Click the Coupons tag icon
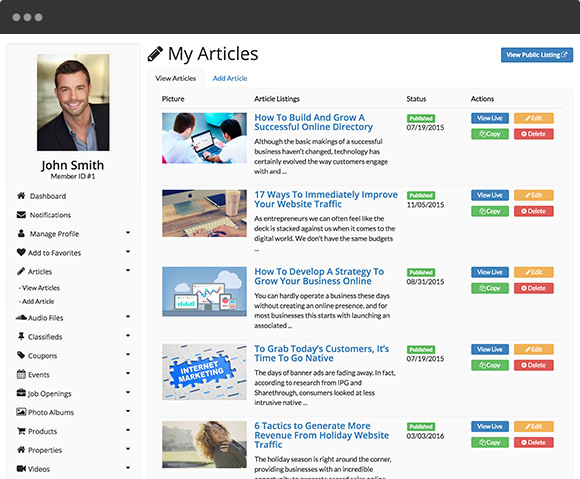The image size is (580, 479). 21,355
